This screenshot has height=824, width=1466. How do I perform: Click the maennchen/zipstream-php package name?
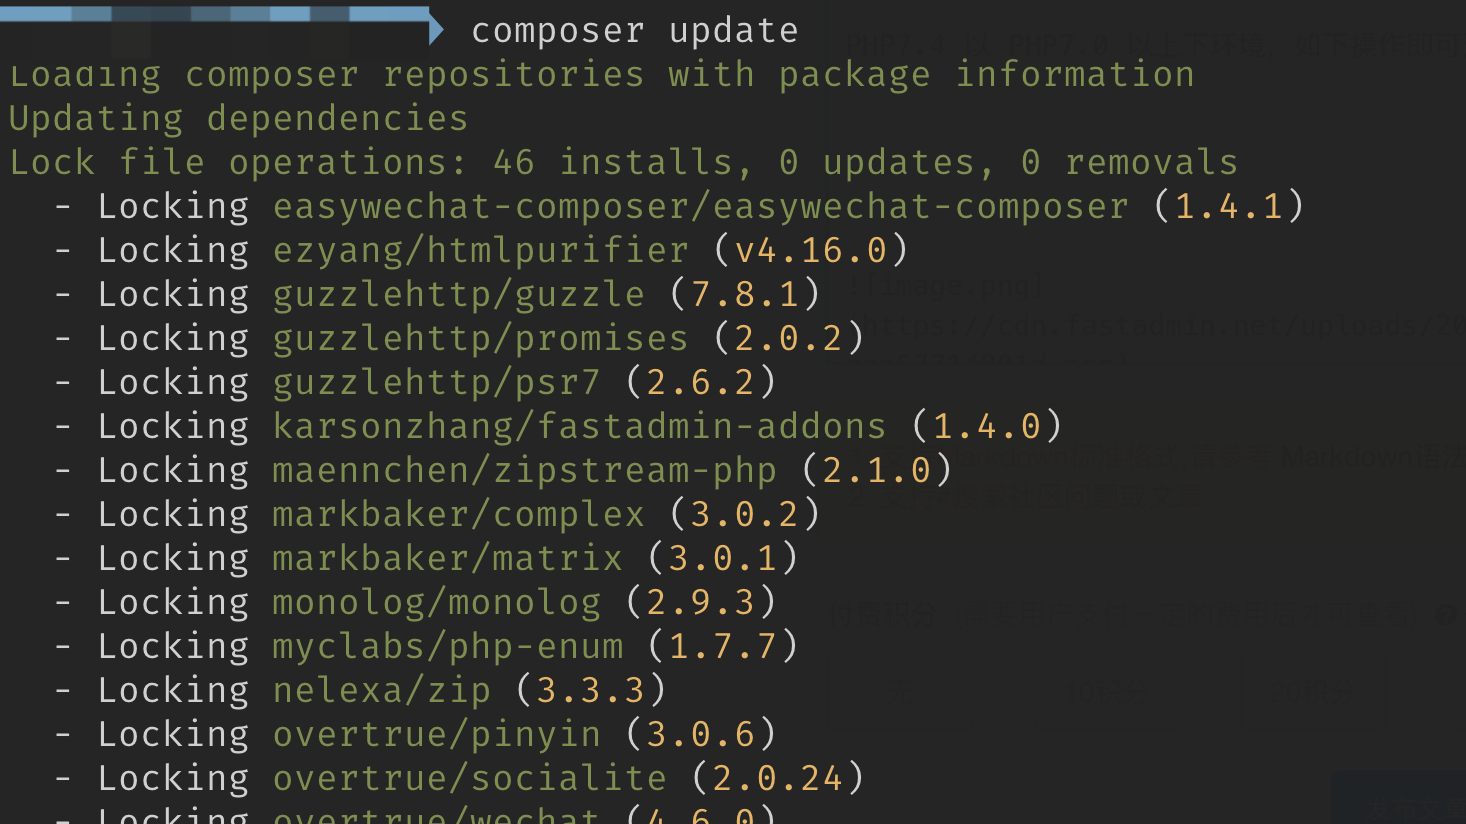point(524,471)
